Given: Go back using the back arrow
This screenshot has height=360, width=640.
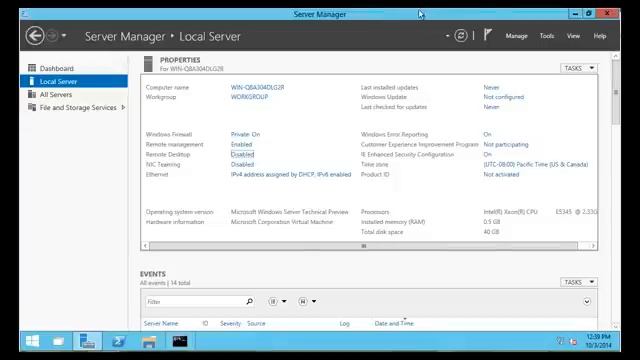Looking at the screenshot, I should tap(35, 36).
